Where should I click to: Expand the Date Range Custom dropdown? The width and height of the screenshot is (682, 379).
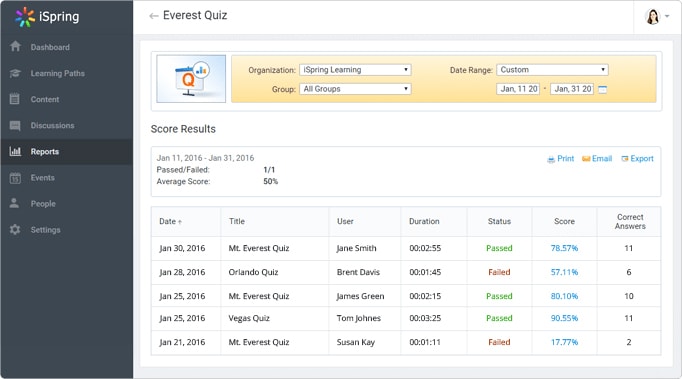pos(552,70)
